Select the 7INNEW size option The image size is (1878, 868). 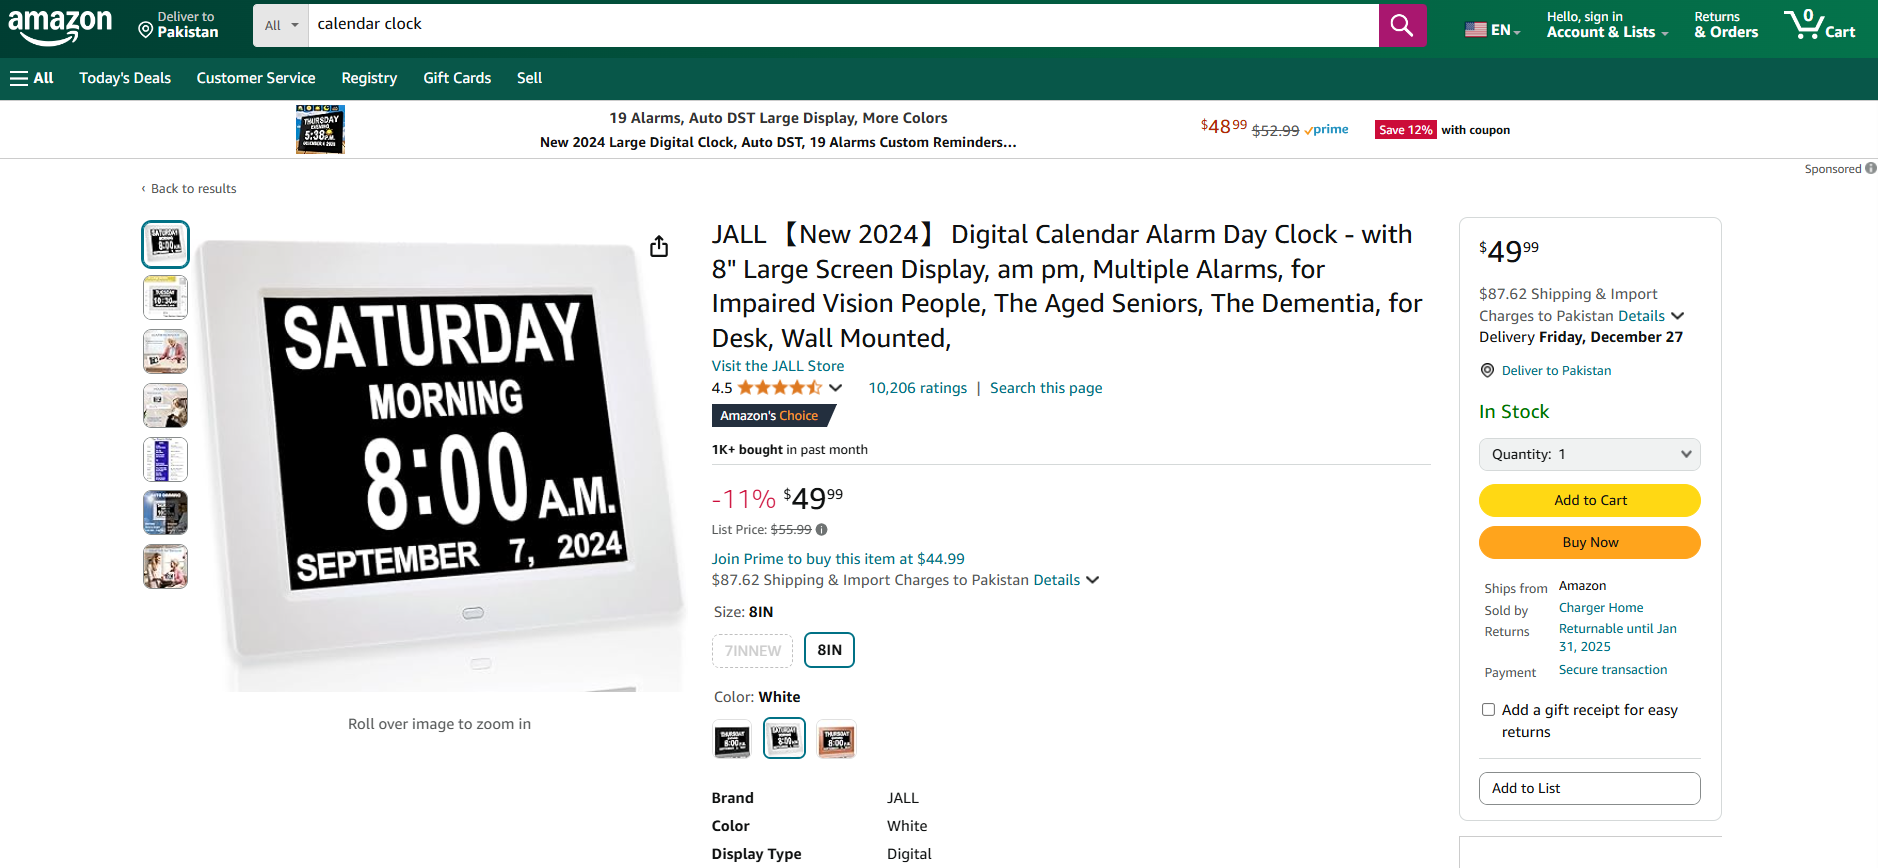[x=752, y=651]
